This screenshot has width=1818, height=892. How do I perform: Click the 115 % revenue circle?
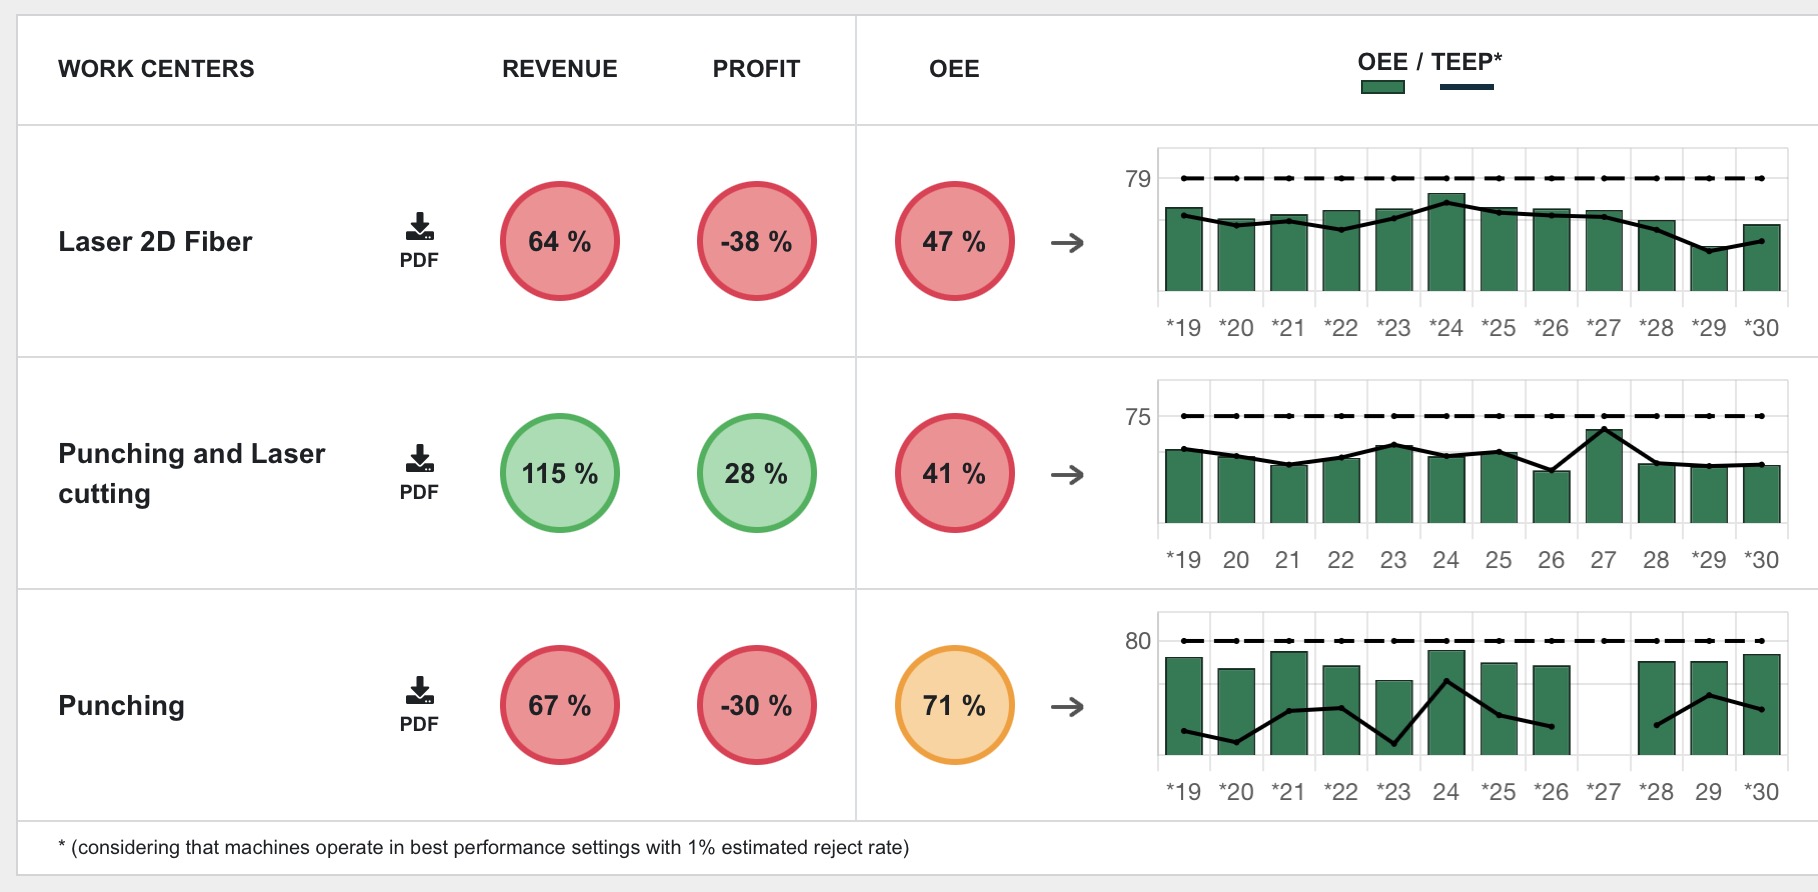[559, 473]
